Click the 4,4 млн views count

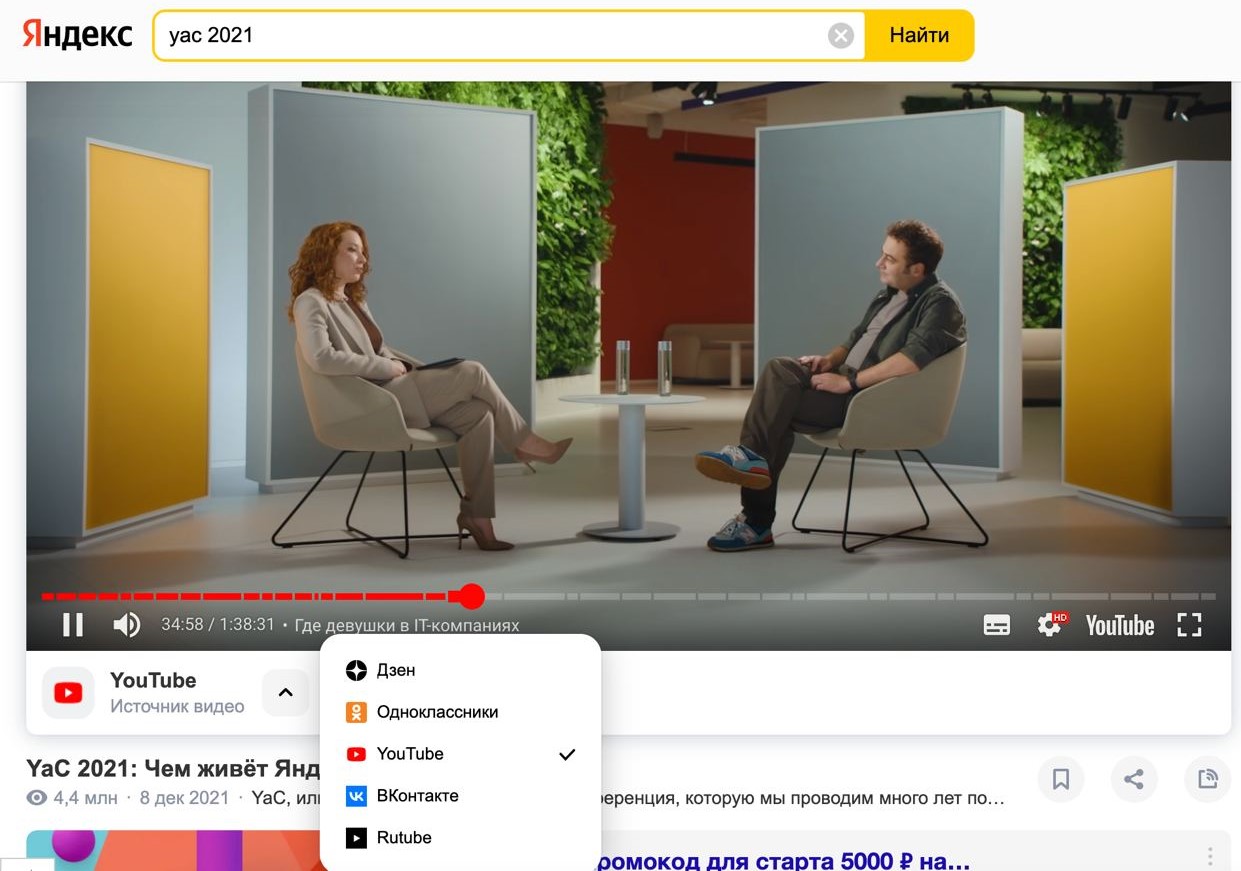(x=85, y=798)
